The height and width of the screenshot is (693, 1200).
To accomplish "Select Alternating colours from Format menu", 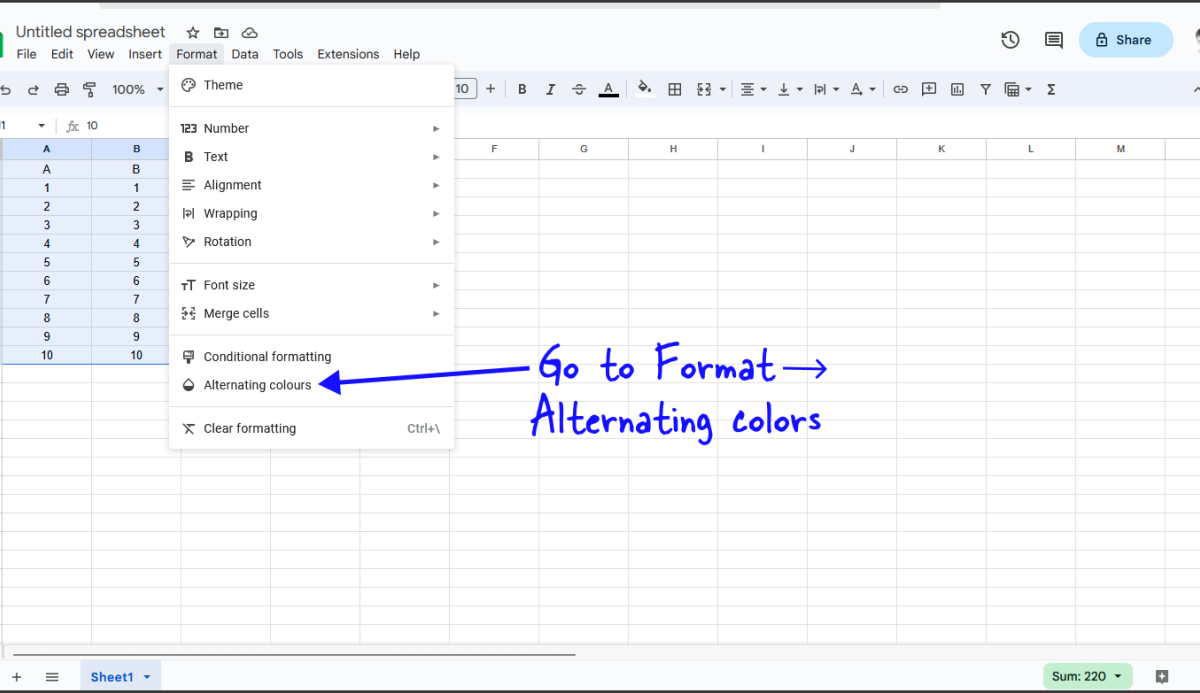I will [x=257, y=385].
